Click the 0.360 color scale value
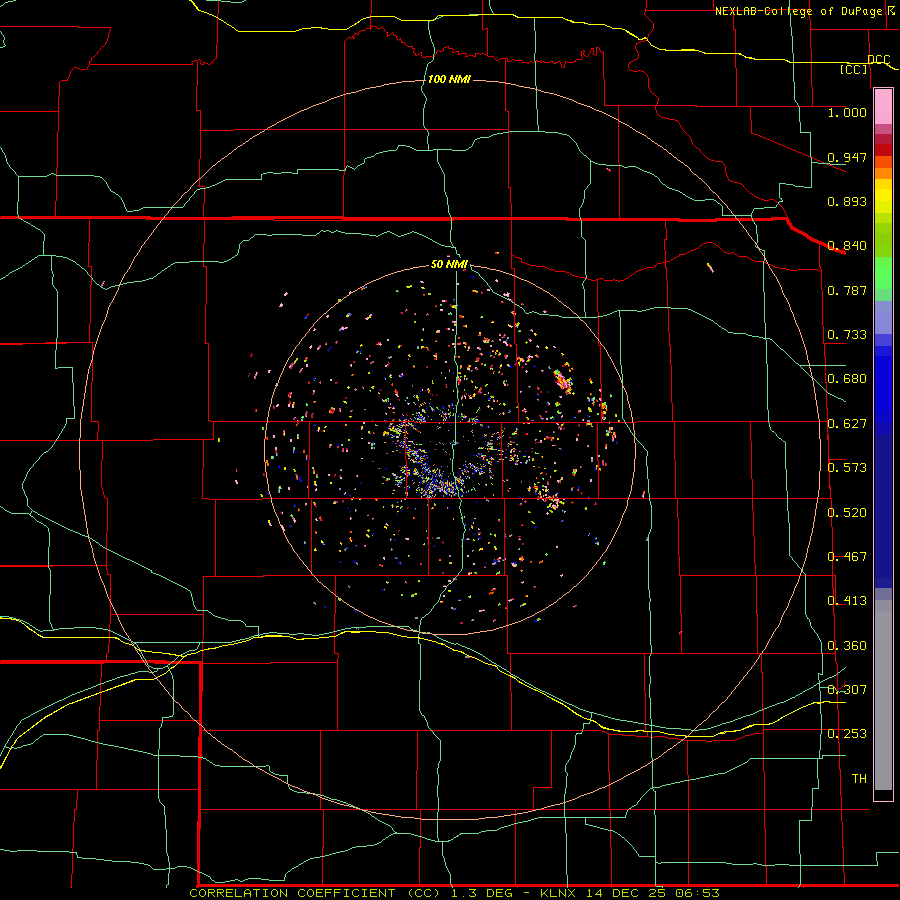 tap(847, 646)
